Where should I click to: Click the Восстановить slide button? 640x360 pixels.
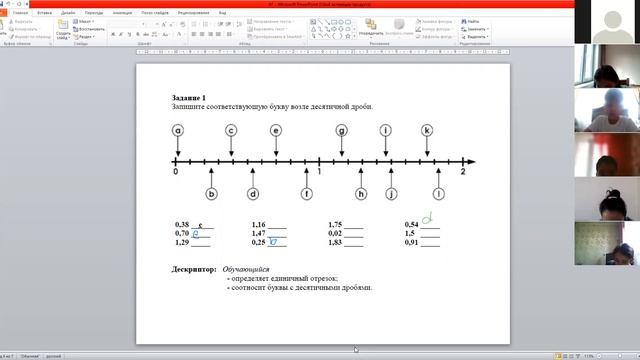[x=89, y=29]
